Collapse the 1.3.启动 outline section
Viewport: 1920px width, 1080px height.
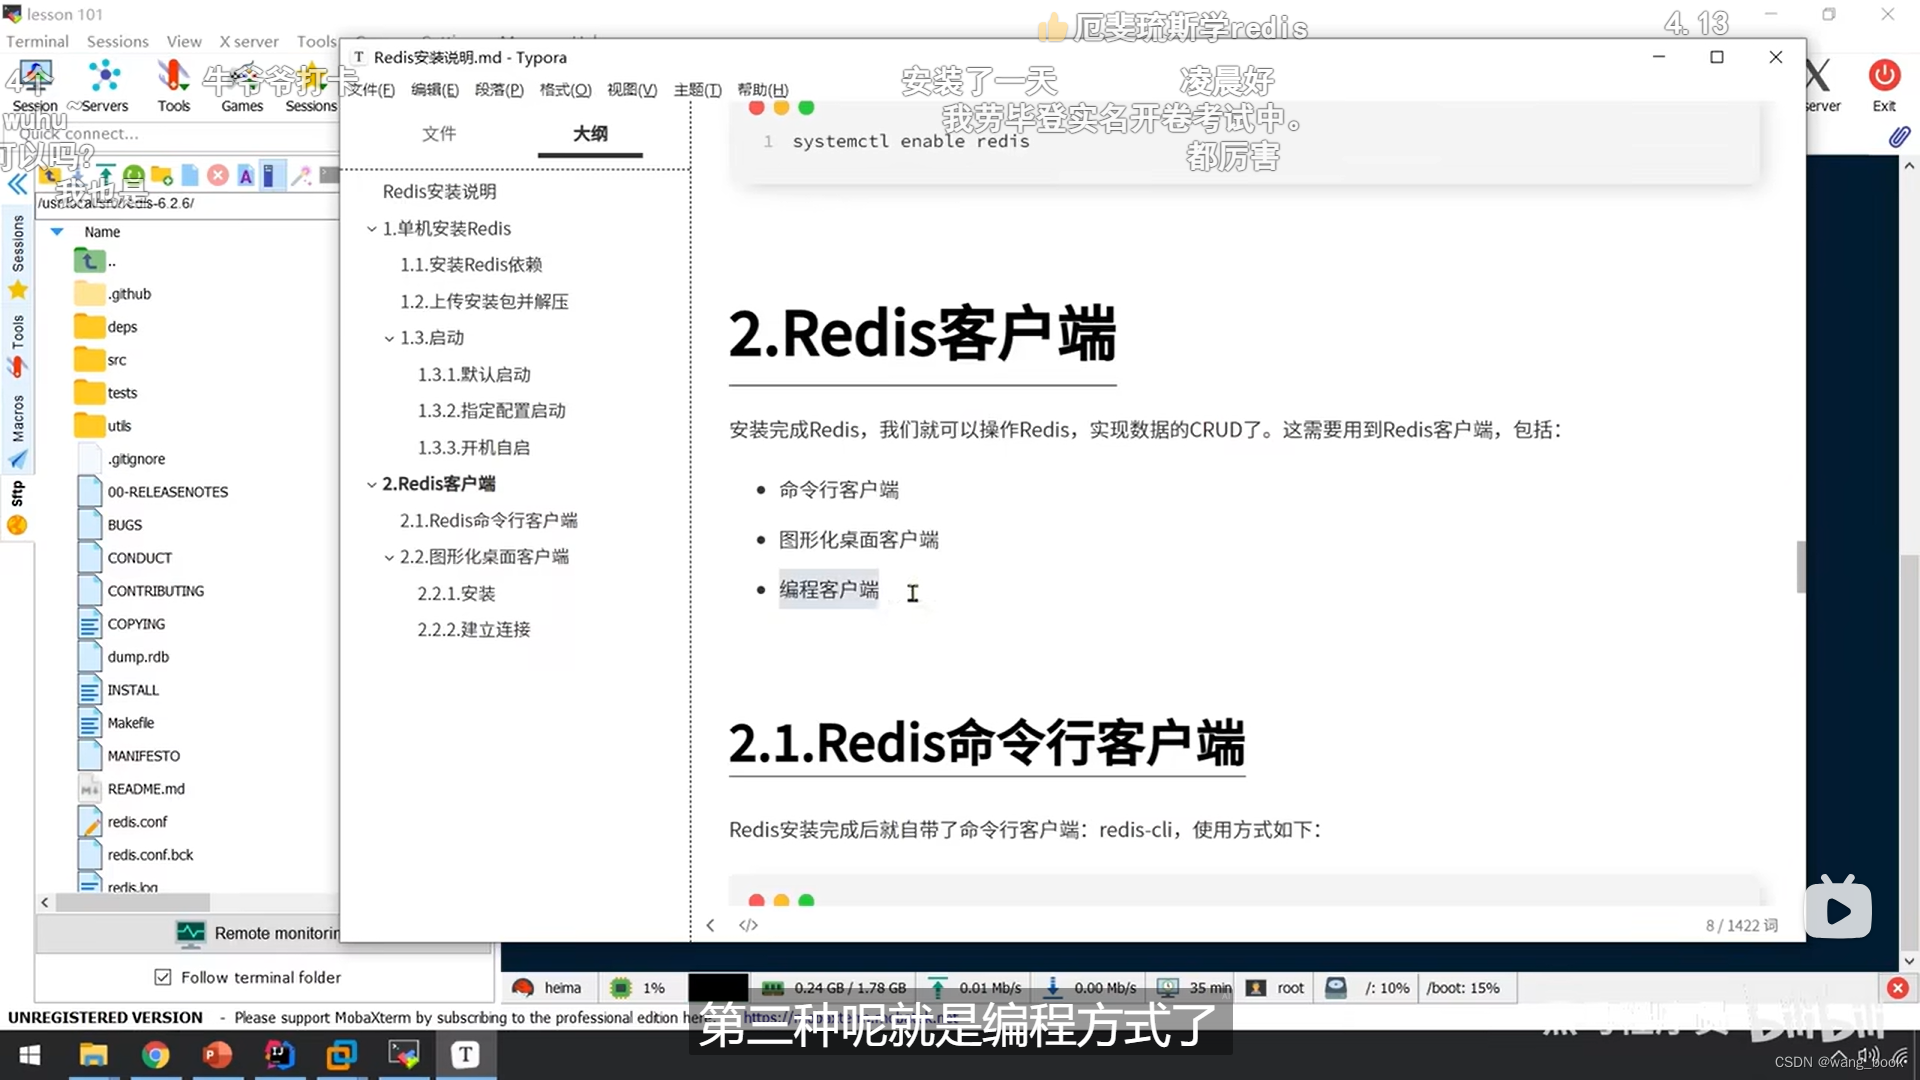389,338
